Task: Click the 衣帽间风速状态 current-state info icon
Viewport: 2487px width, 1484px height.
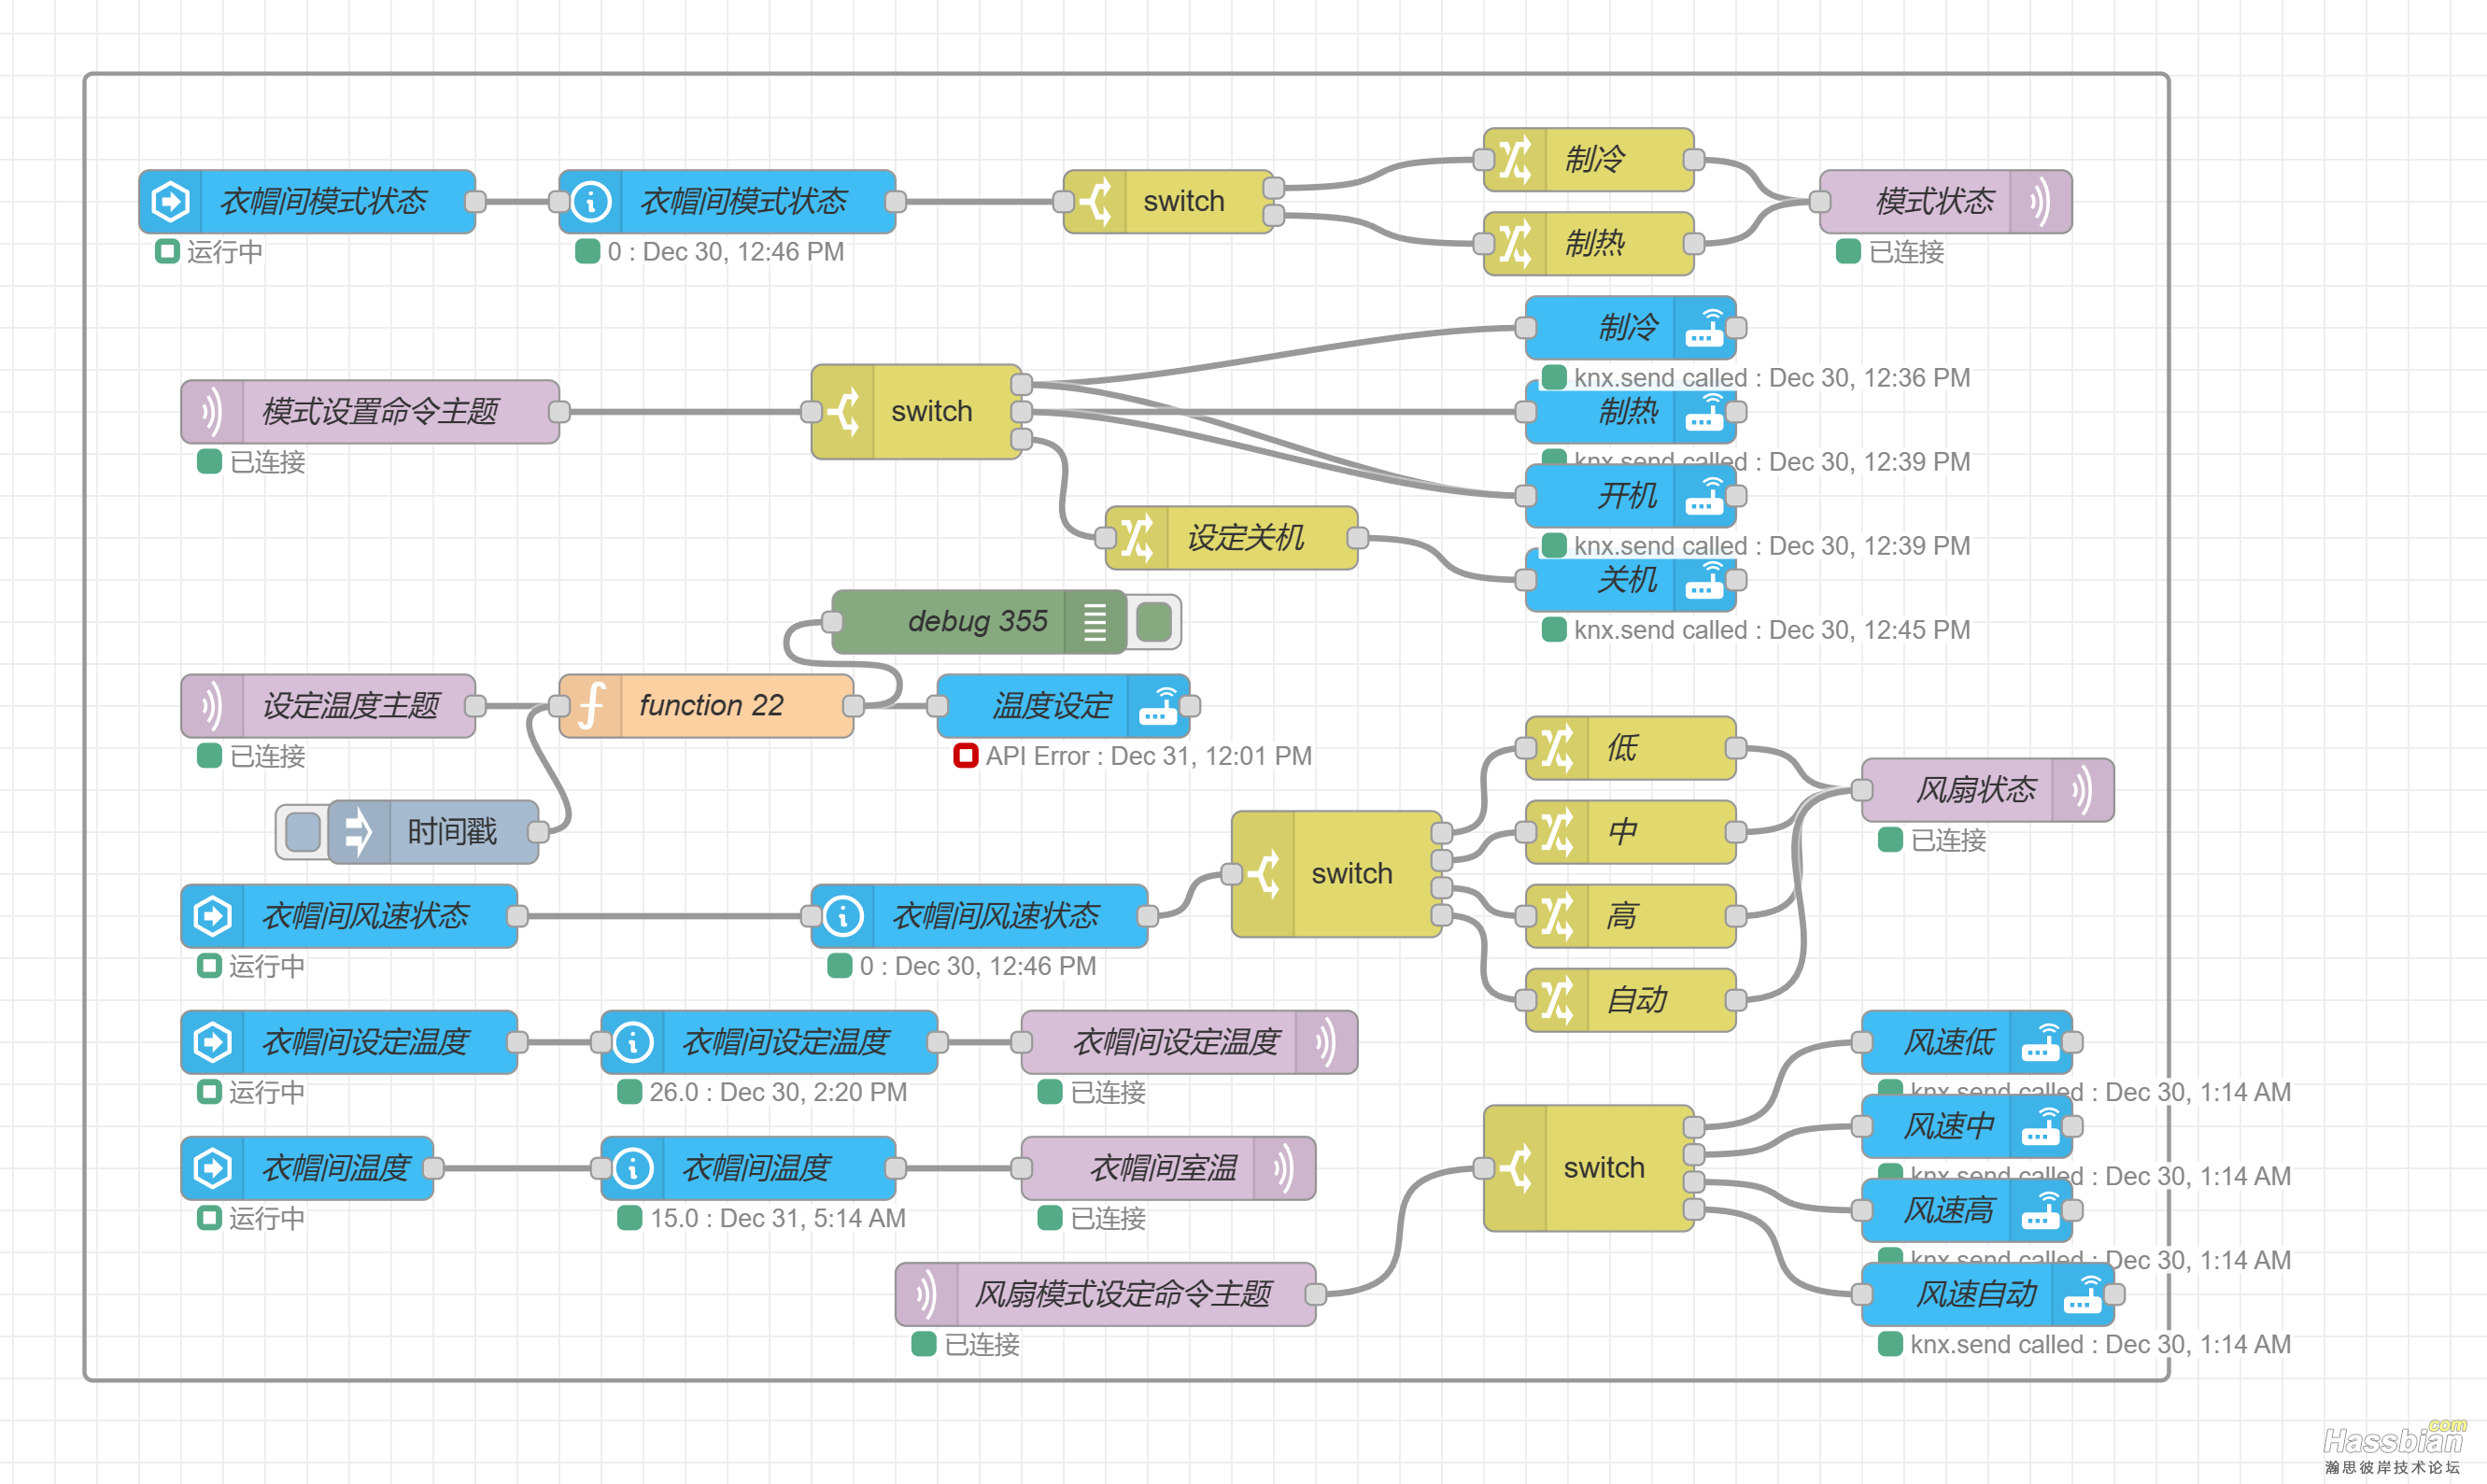Action: point(843,916)
